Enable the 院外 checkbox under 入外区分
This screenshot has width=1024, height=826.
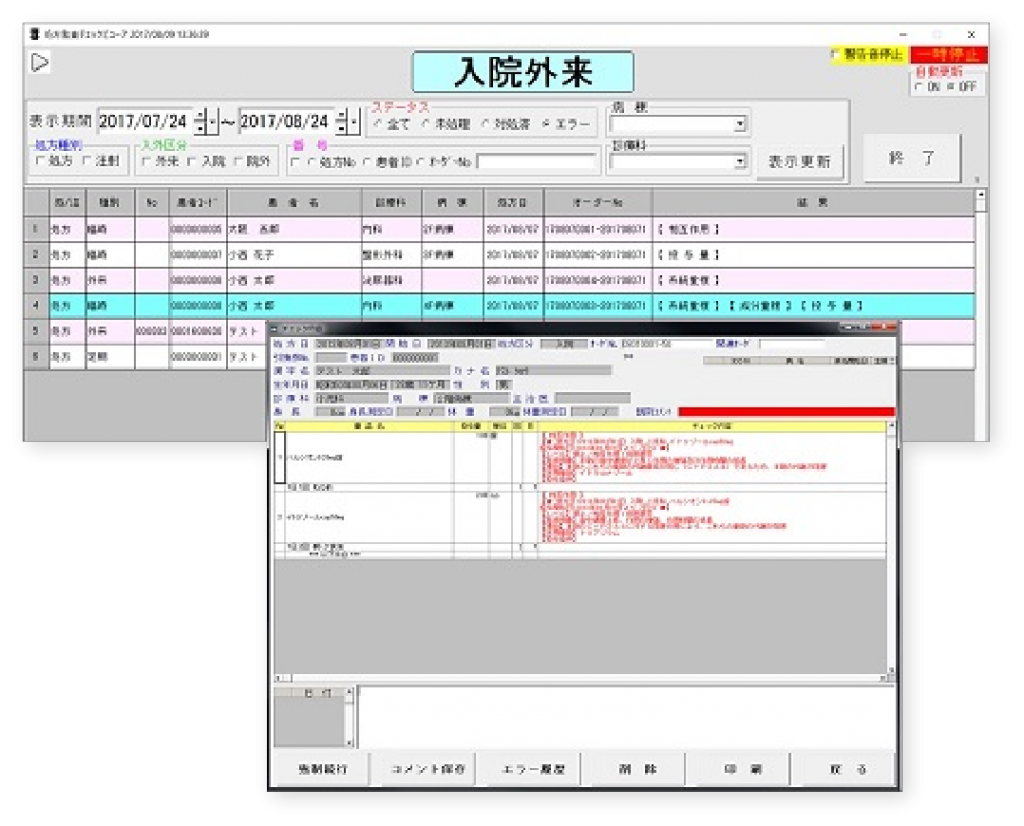[238, 161]
